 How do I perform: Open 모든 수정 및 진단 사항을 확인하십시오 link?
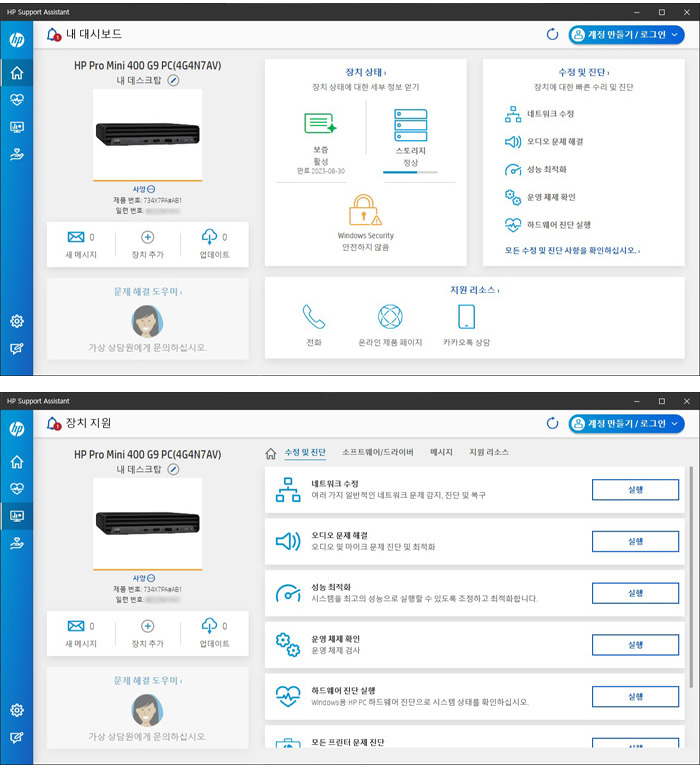click(572, 251)
